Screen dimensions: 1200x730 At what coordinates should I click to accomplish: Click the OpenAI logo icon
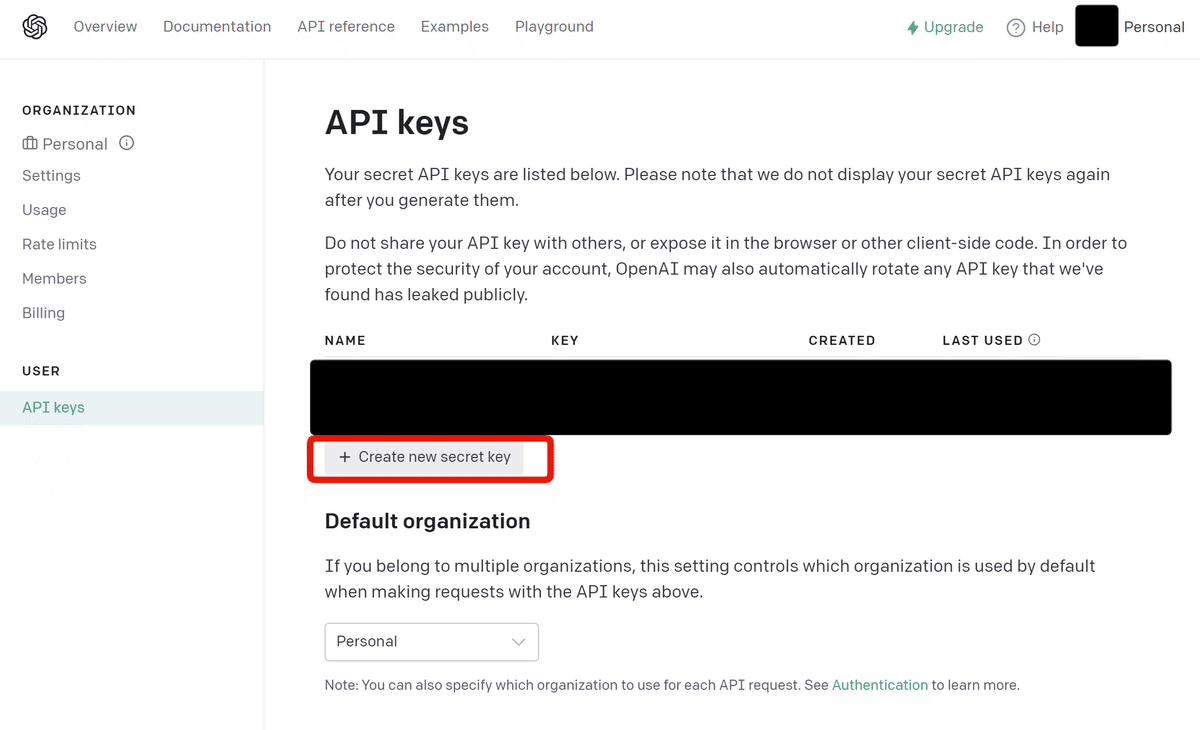pyautogui.click(x=35, y=27)
